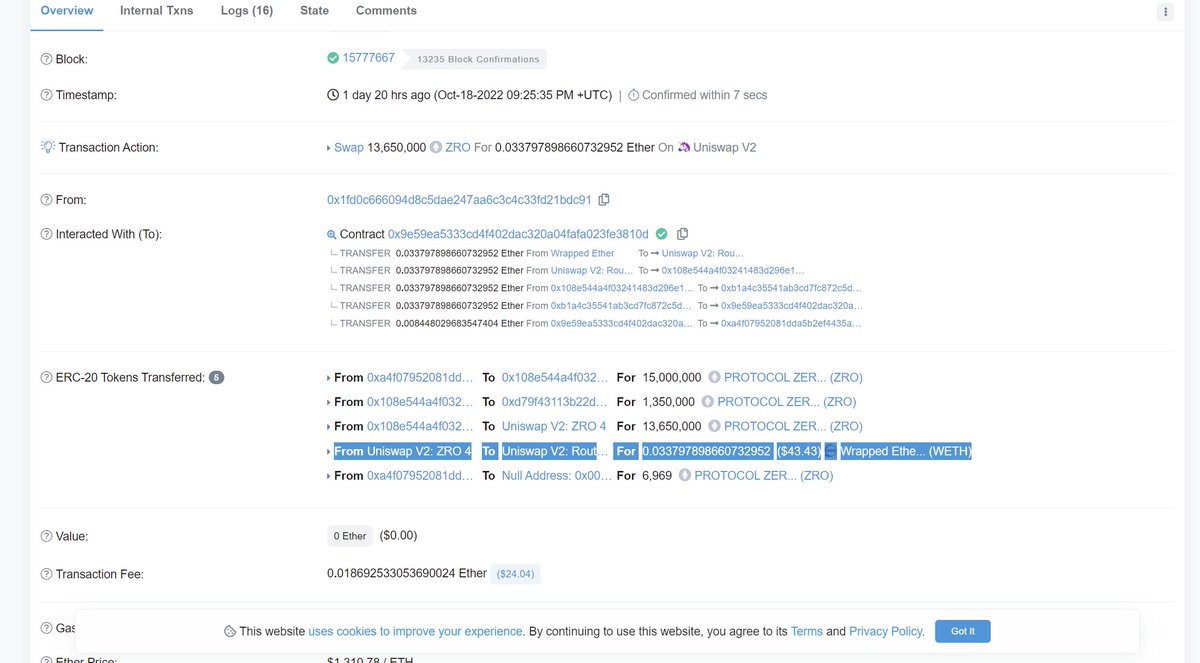Screen dimensions: 1200x663
Task: Switch to the State tab
Action: (314, 11)
